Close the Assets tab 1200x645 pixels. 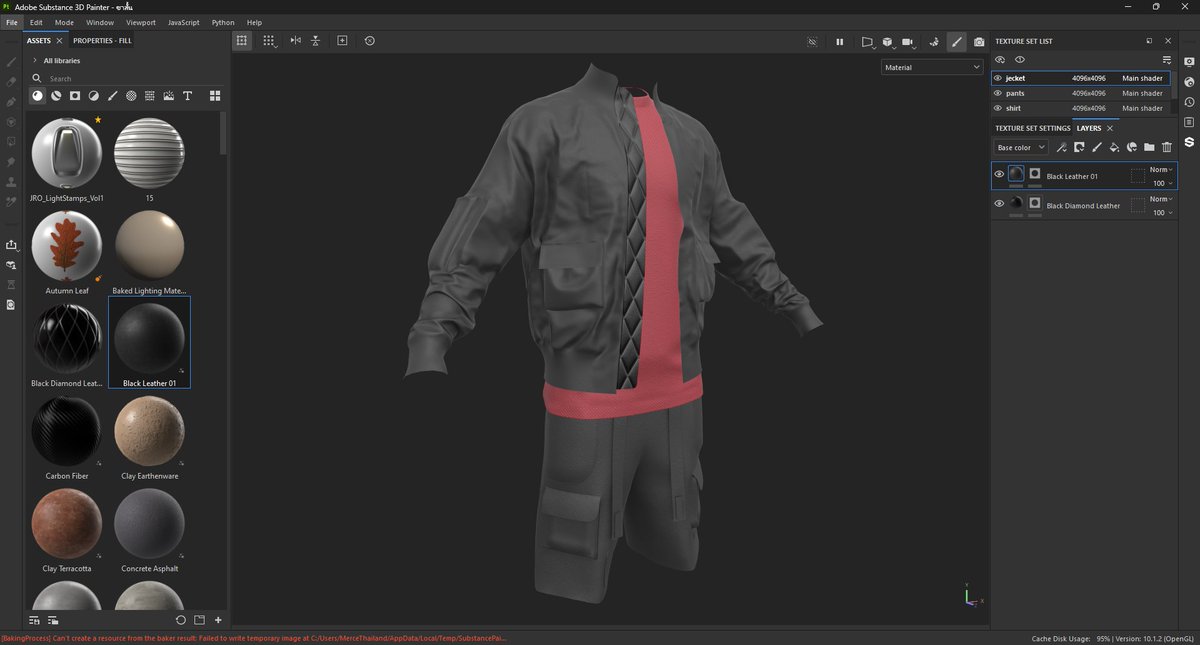tap(60, 41)
